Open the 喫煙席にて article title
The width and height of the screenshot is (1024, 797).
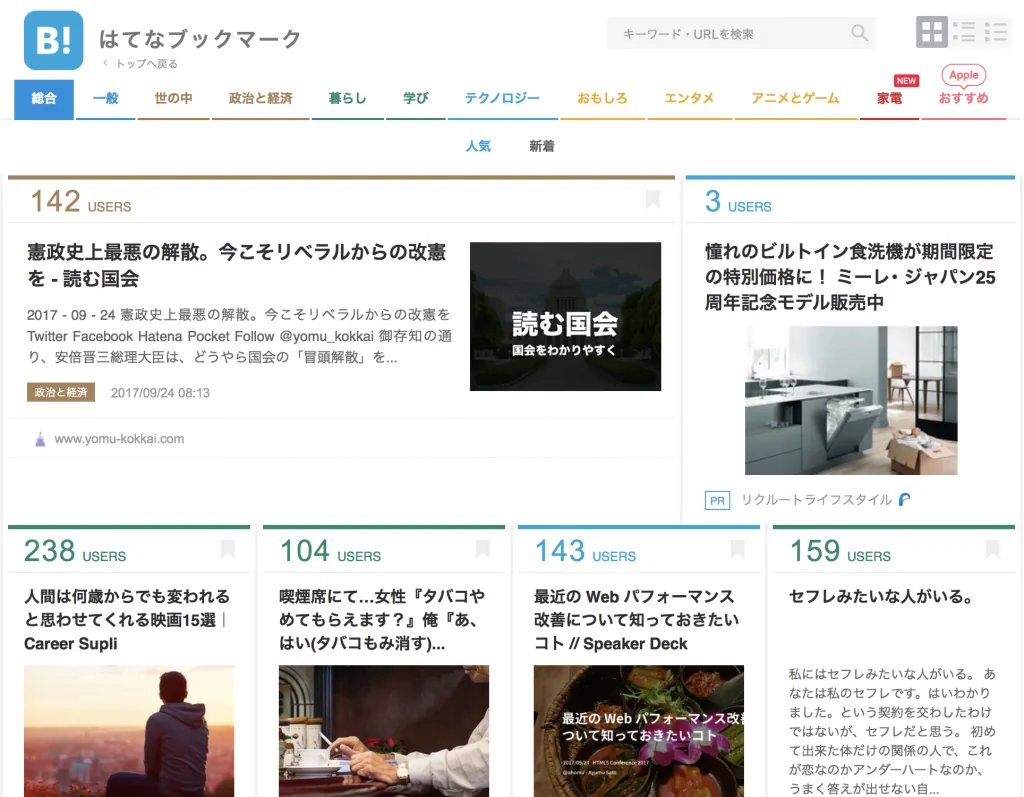coord(382,620)
